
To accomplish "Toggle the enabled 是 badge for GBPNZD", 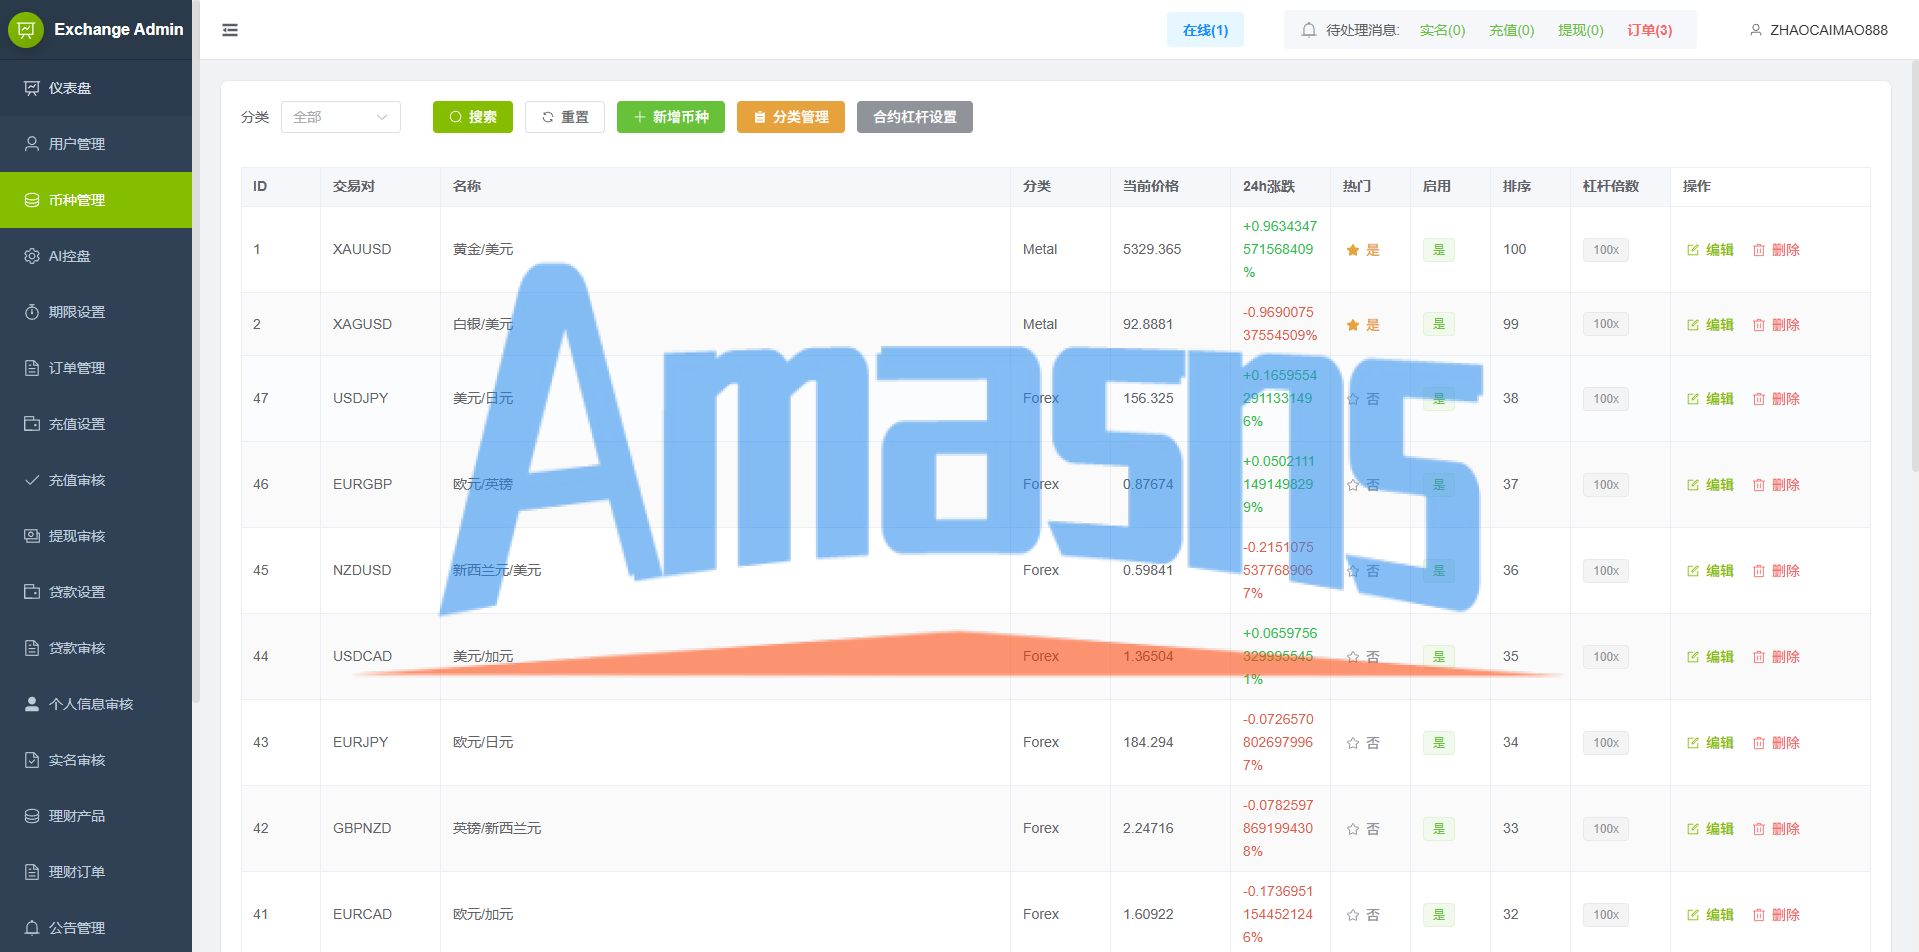I will pos(1439,829).
